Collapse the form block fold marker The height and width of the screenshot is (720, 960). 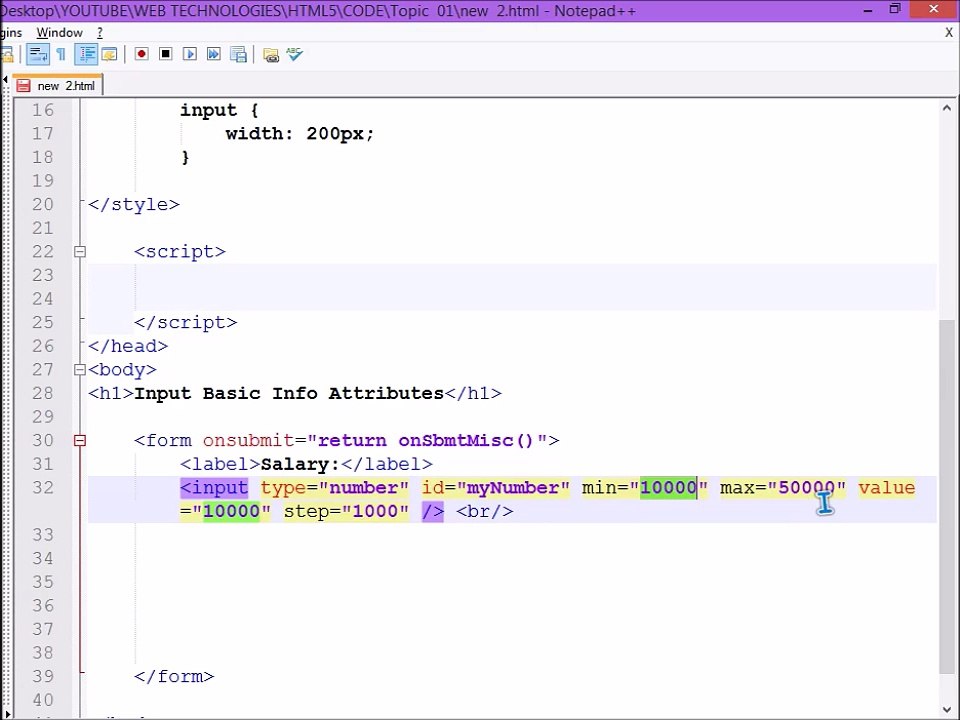[x=80, y=440]
